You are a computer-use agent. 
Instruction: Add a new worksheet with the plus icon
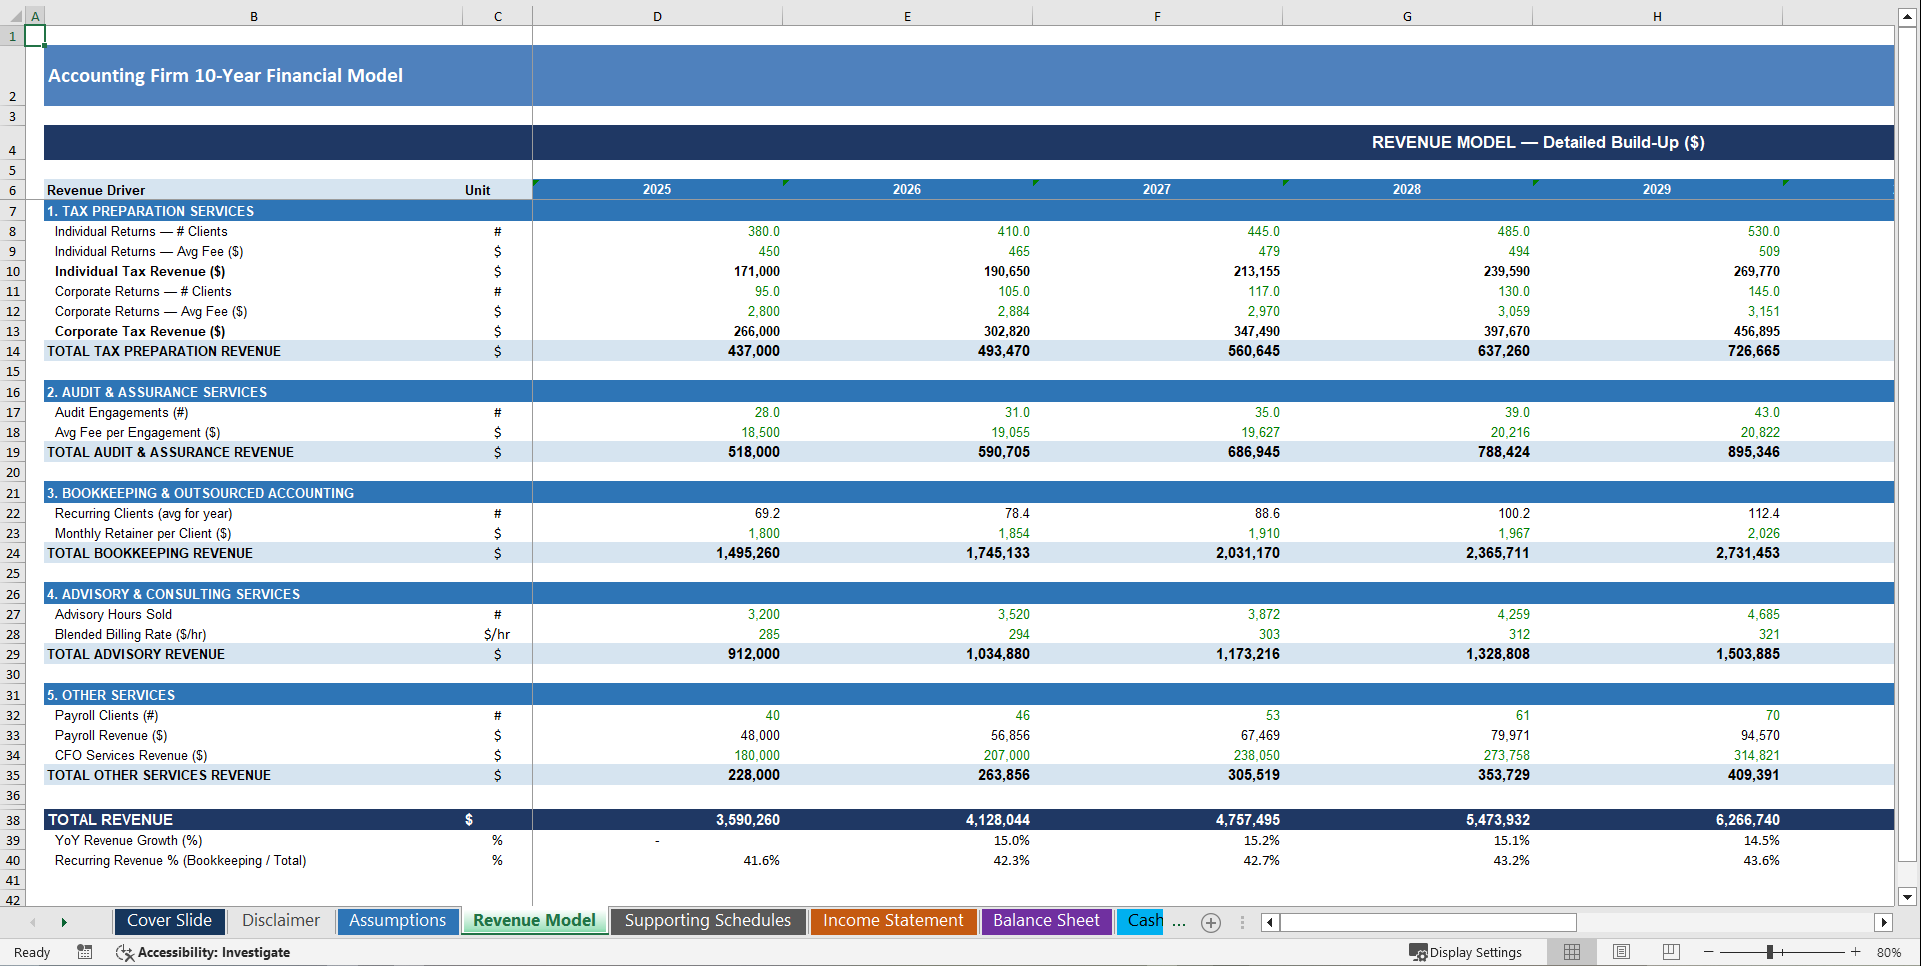tap(1210, 922)
